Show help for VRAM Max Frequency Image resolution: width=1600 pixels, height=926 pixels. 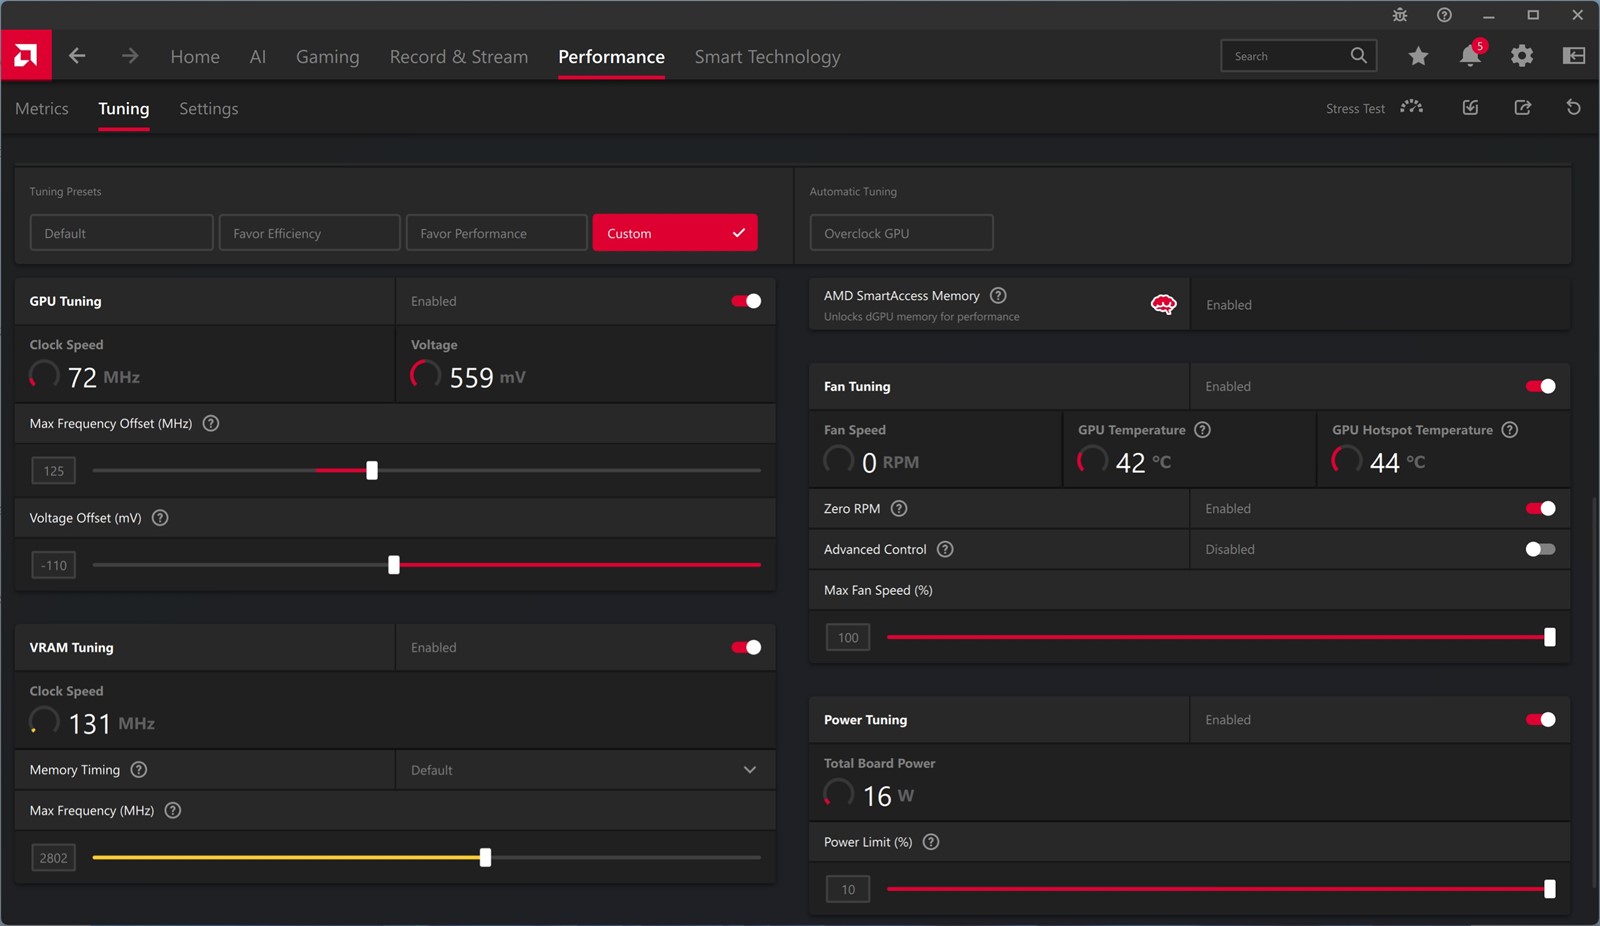[x=173, y=811]
